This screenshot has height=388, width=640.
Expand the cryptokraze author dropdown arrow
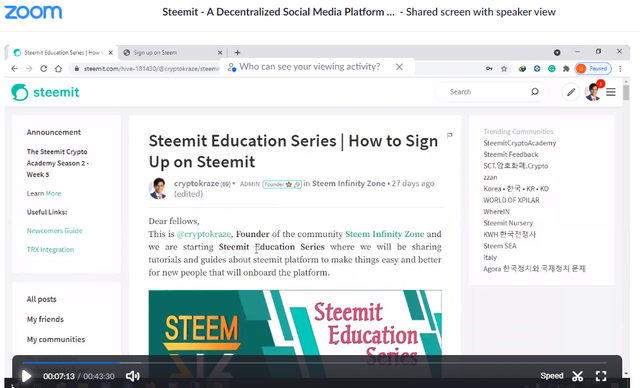point(234,184)
